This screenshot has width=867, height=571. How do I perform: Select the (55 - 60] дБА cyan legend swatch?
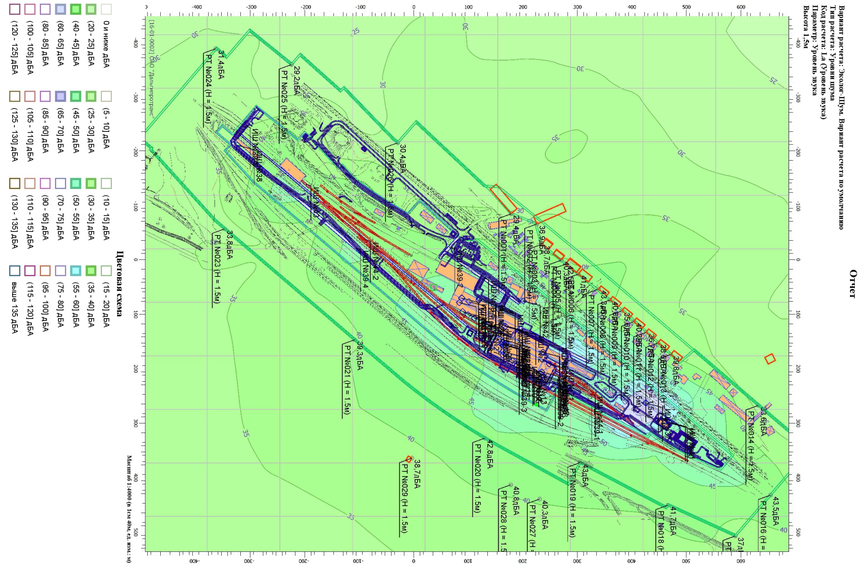pyautogui.click(x=75, y=271)
